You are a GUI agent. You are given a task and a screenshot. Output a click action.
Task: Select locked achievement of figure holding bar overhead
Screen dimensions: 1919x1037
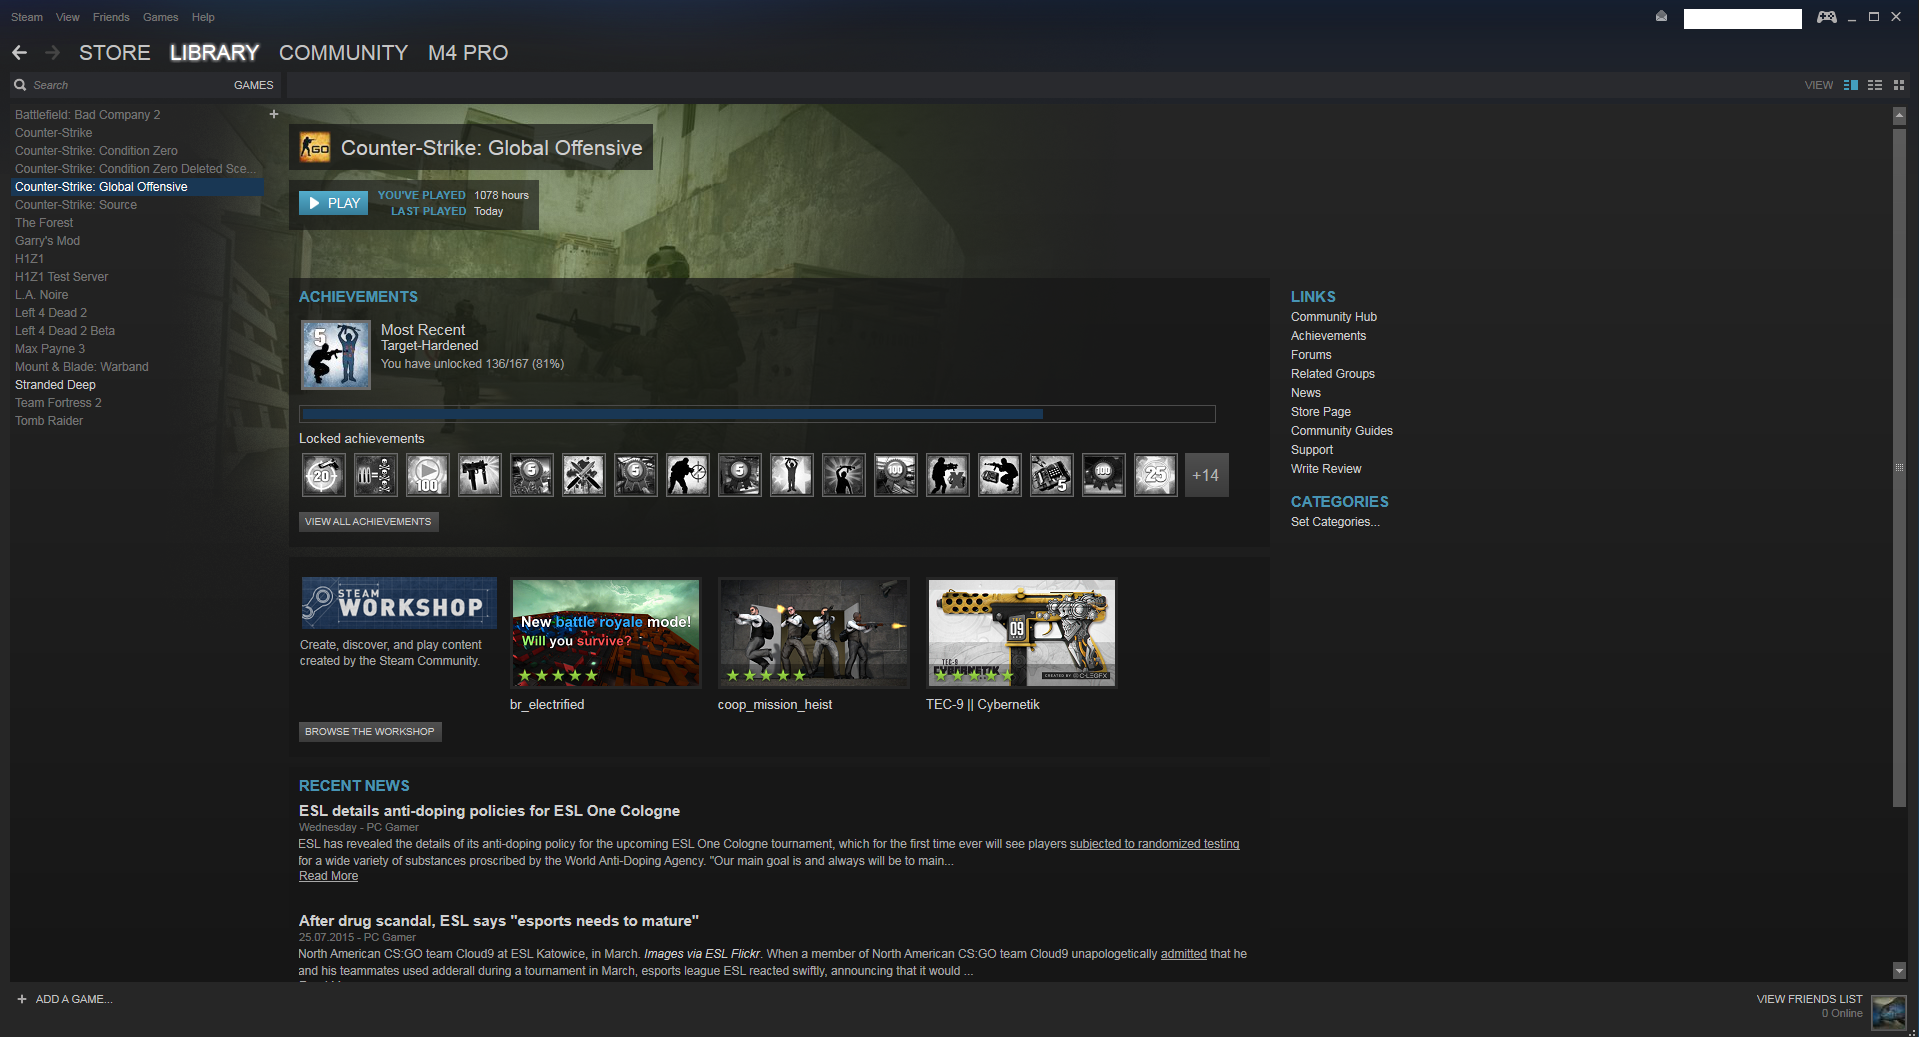pos(792,475)
